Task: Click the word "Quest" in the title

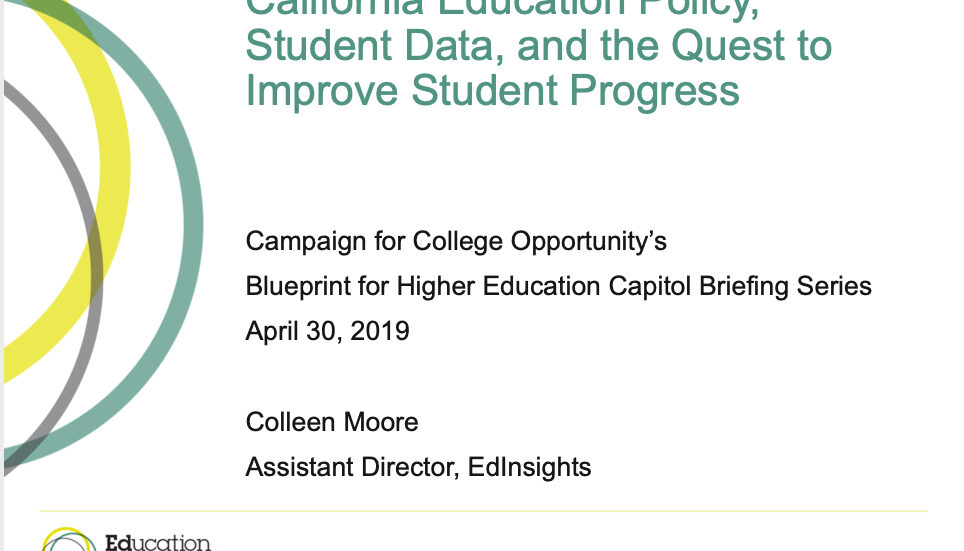Action: coord(717,46)
